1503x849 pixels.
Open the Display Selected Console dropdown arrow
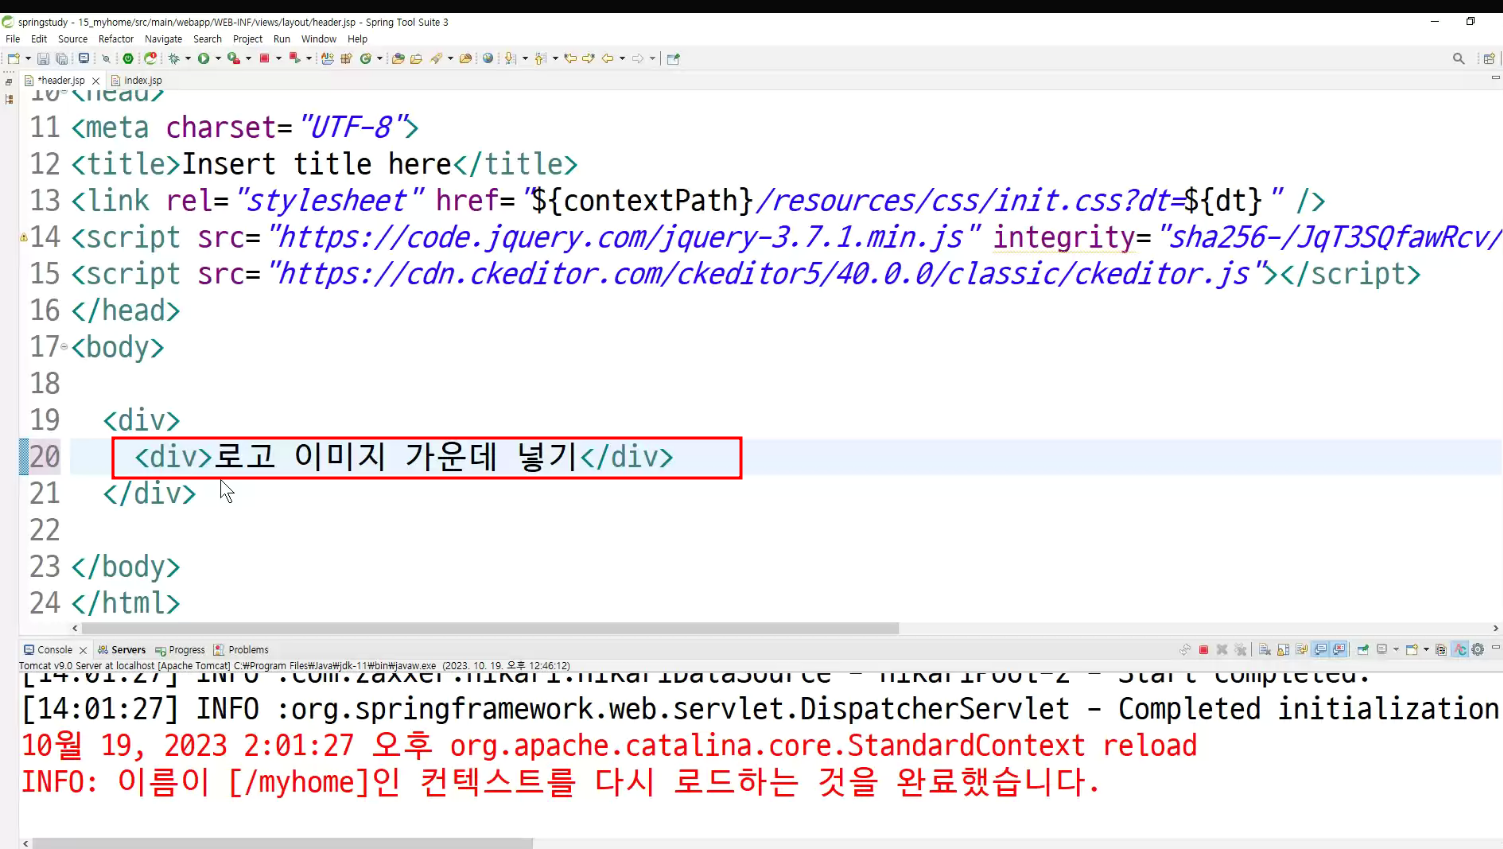[1396, 650]
